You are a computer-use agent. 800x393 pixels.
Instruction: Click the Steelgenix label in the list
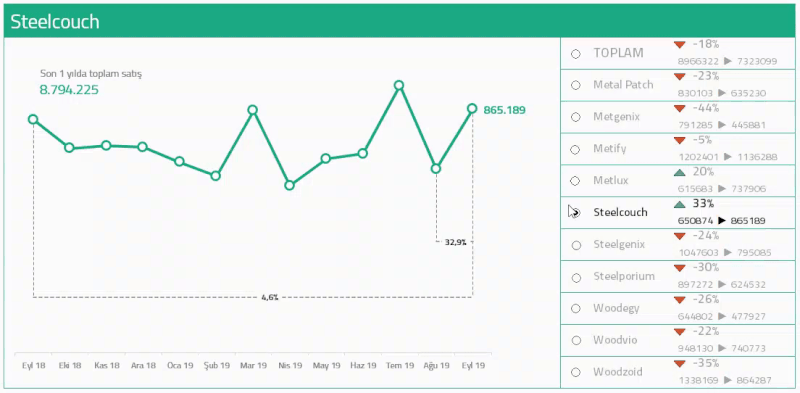point(619,244)
